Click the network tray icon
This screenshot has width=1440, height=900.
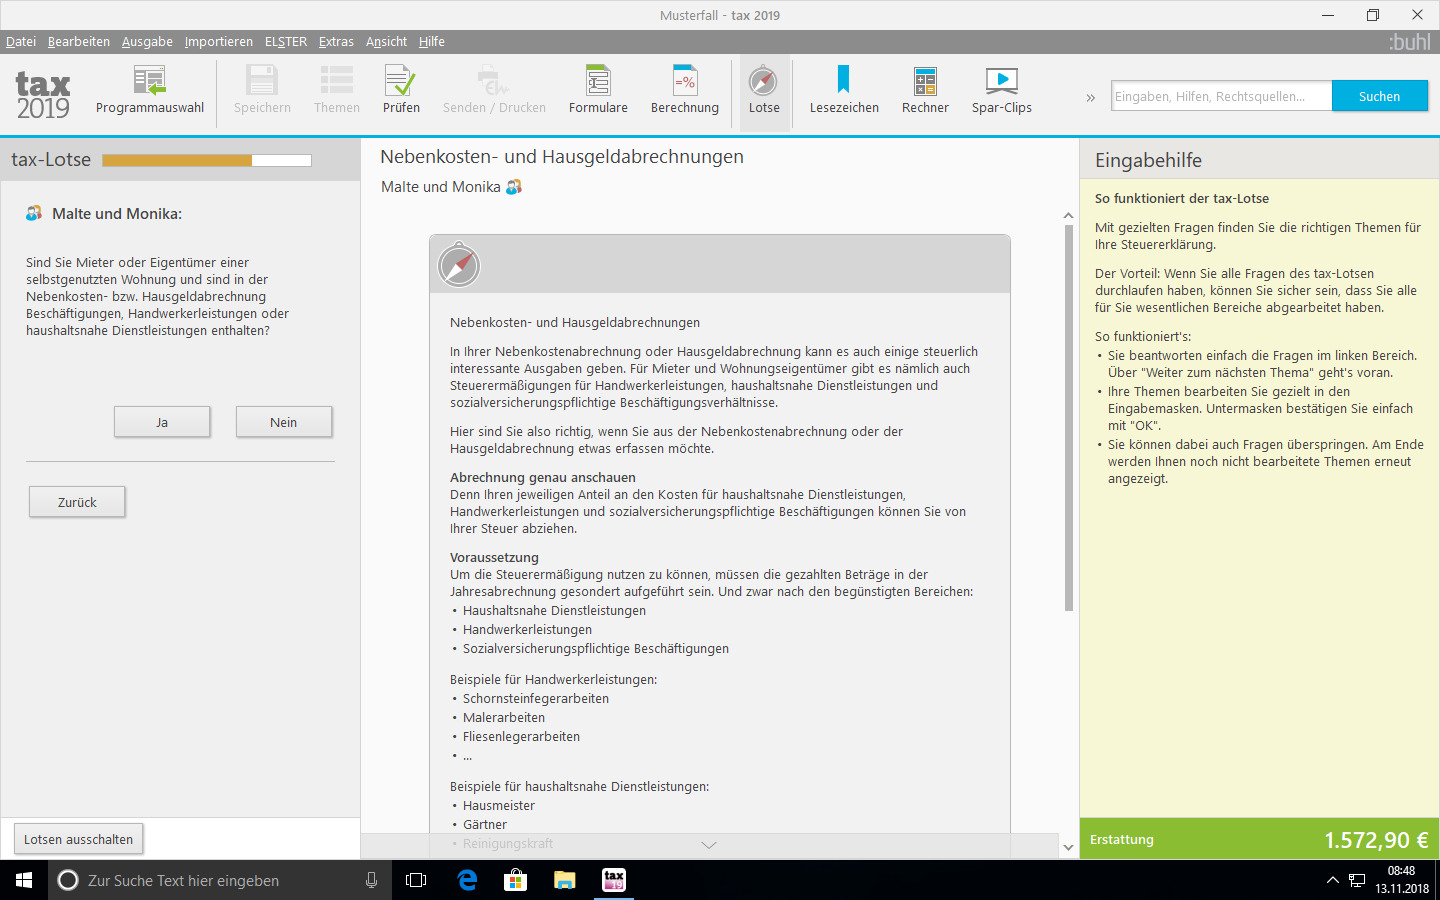tap(1357, 880)
